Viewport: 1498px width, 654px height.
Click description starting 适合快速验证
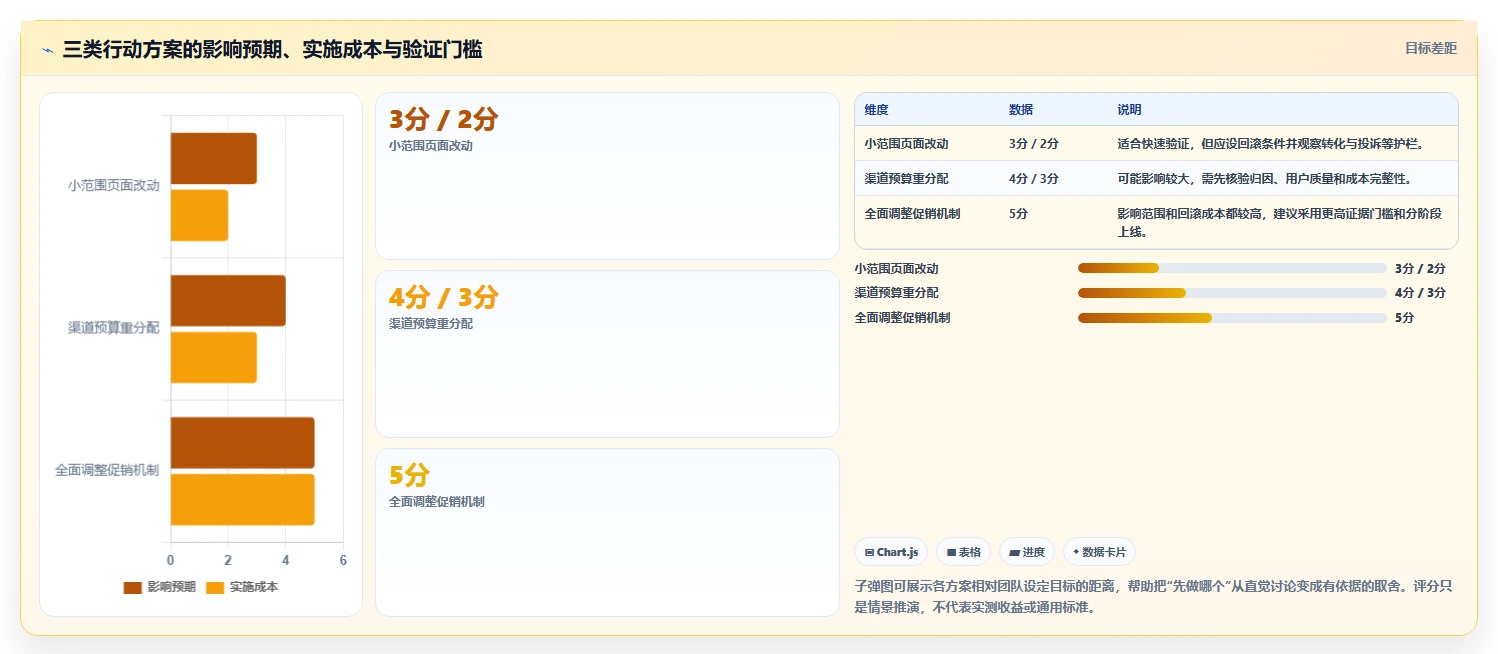pyautogui.click(x=1270, y=144)
